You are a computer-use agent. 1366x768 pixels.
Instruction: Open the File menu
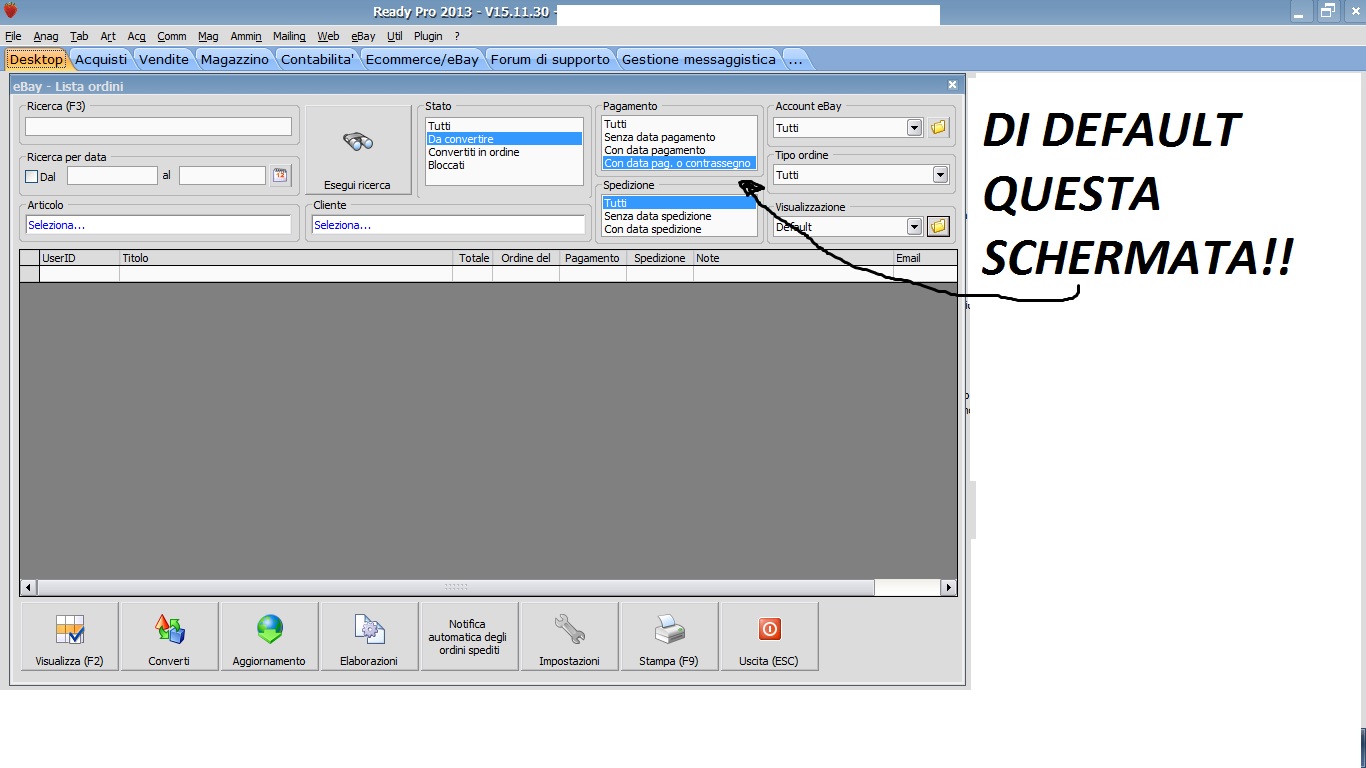(13, 36)
